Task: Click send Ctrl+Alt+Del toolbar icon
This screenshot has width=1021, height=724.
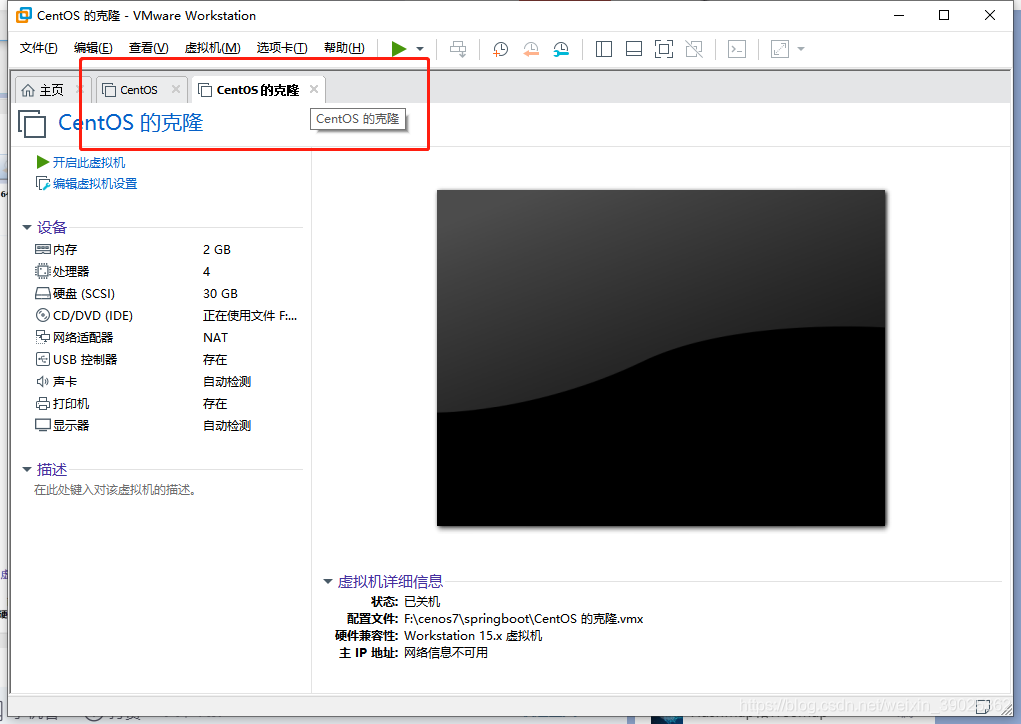Action: tap(458, 49)
